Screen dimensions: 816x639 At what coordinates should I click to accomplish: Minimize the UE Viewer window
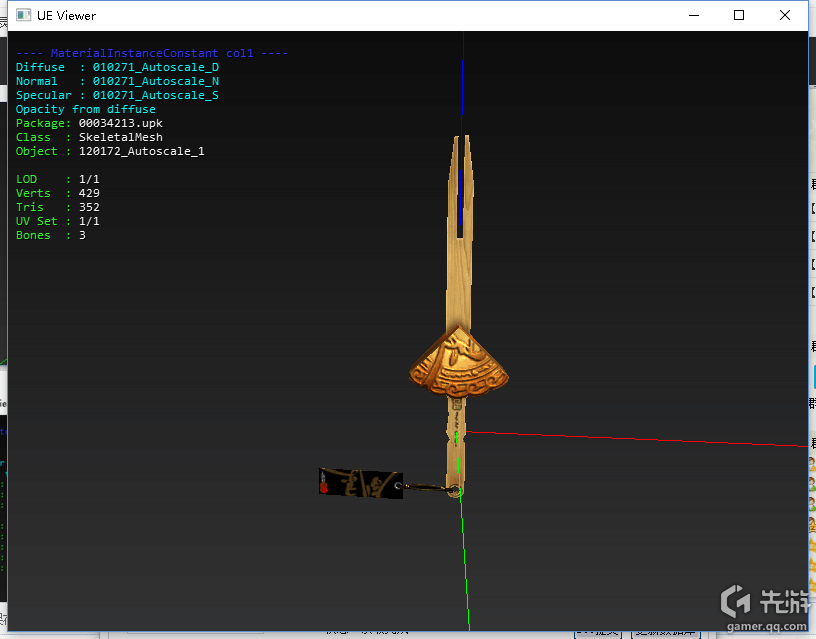[x=693, y=15]
